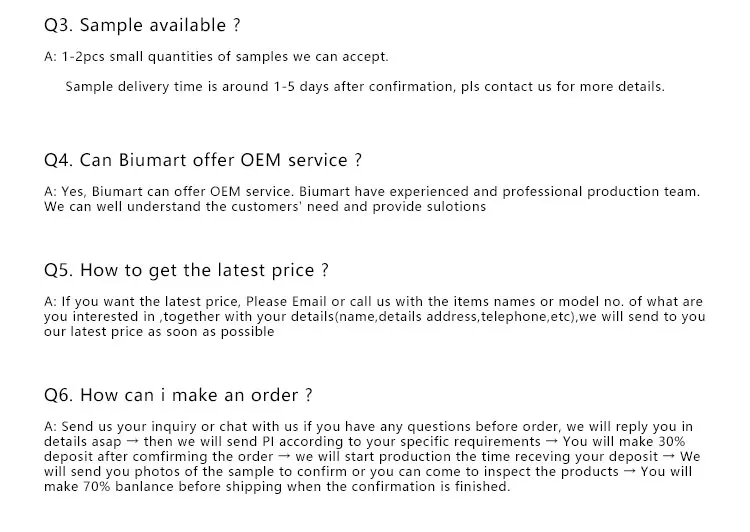This screenshot has height=532, width=750.
Task: Click the arrow after 'receving your deposit'
Action: (669, 456)
